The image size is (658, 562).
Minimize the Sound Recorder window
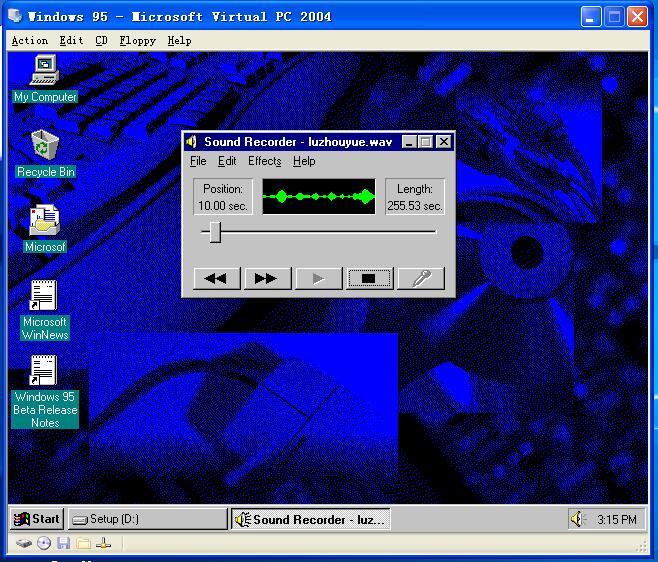pos(409,142)
